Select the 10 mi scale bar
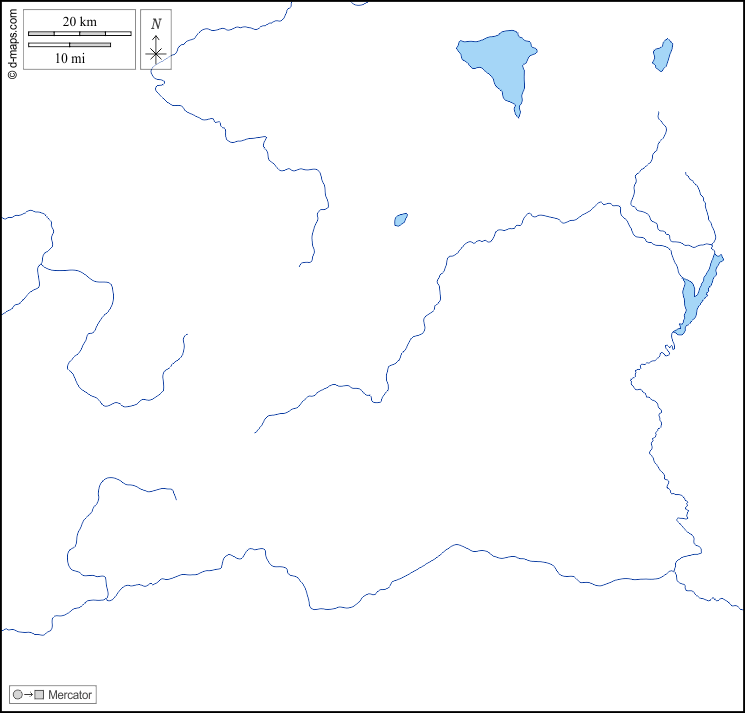 pos(69,45)
